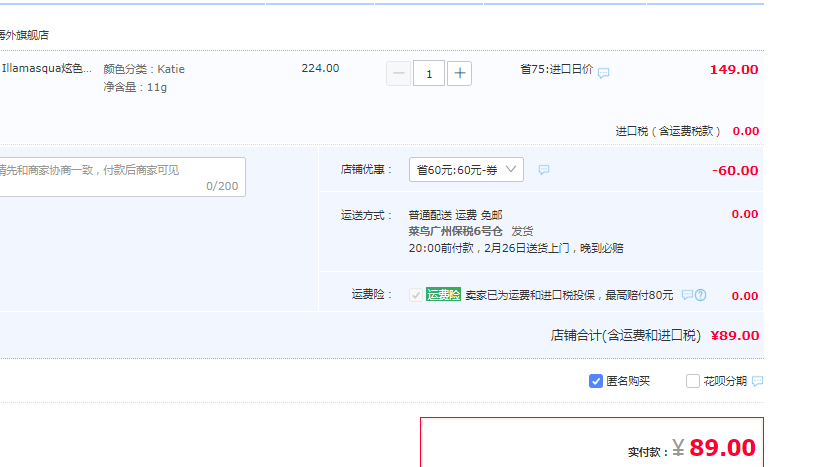831x467 pixels.
Task: Click the help question mark in 运费险 row
Action: pos(701,295)
